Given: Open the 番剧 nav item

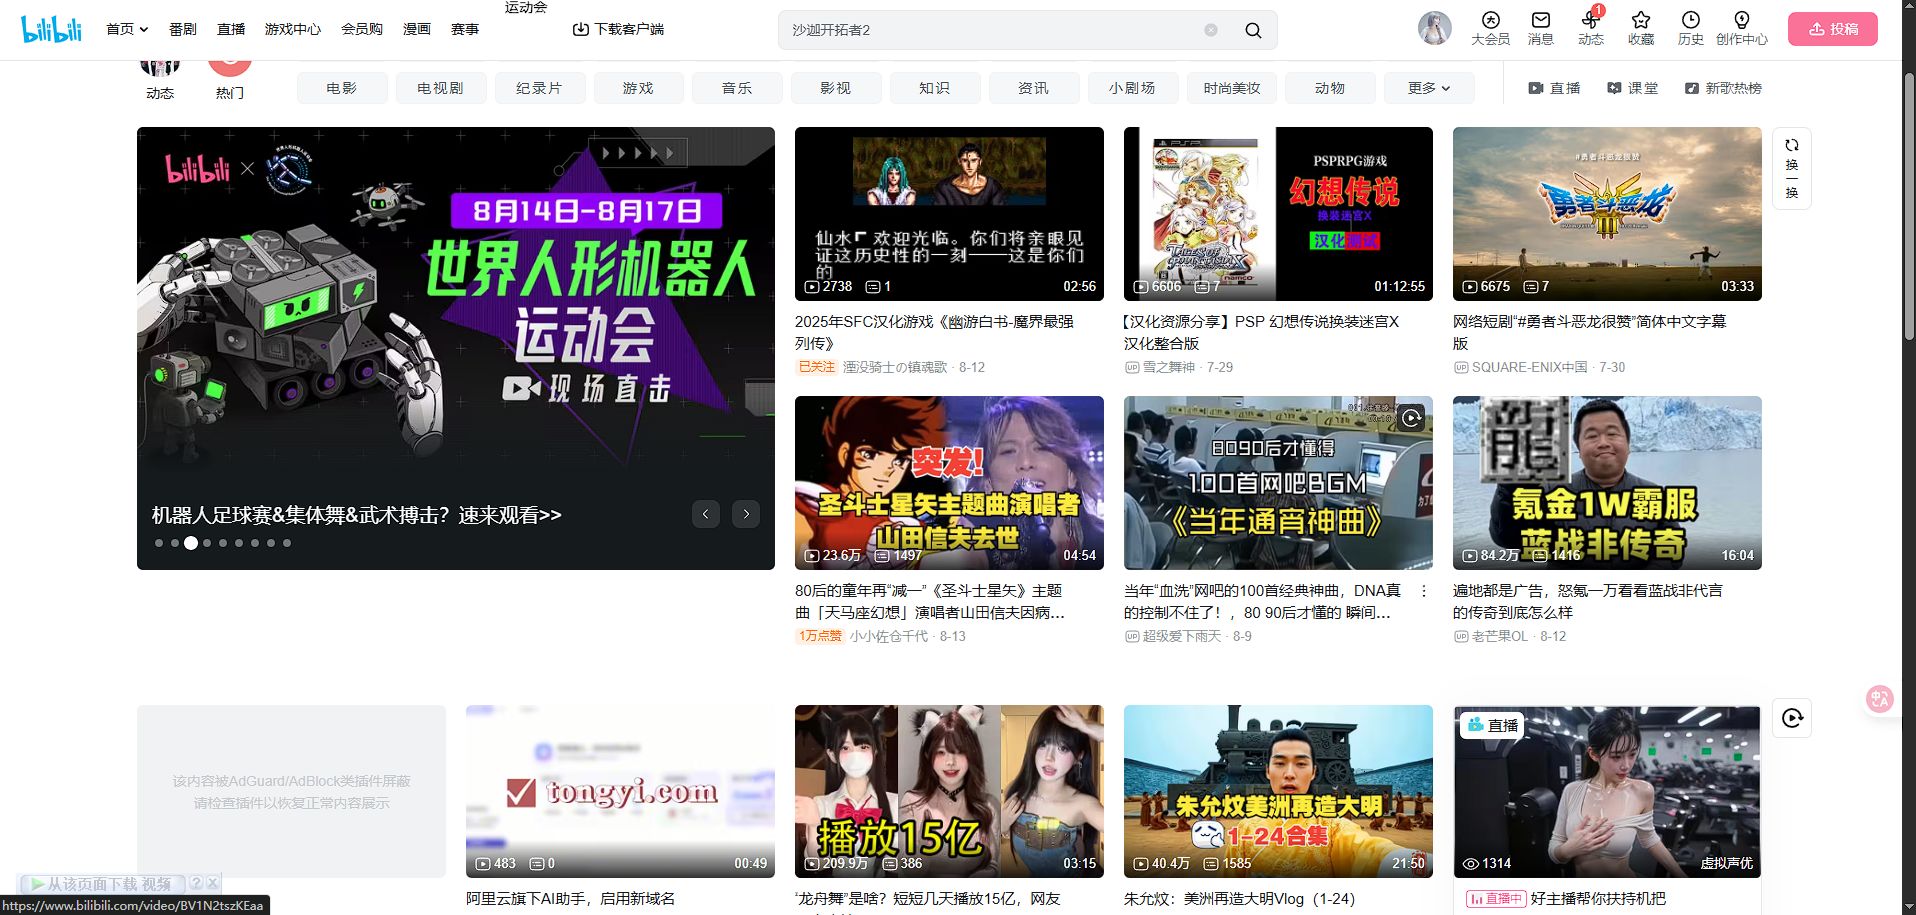Looking at the screenshot, I should pos(183,29).
